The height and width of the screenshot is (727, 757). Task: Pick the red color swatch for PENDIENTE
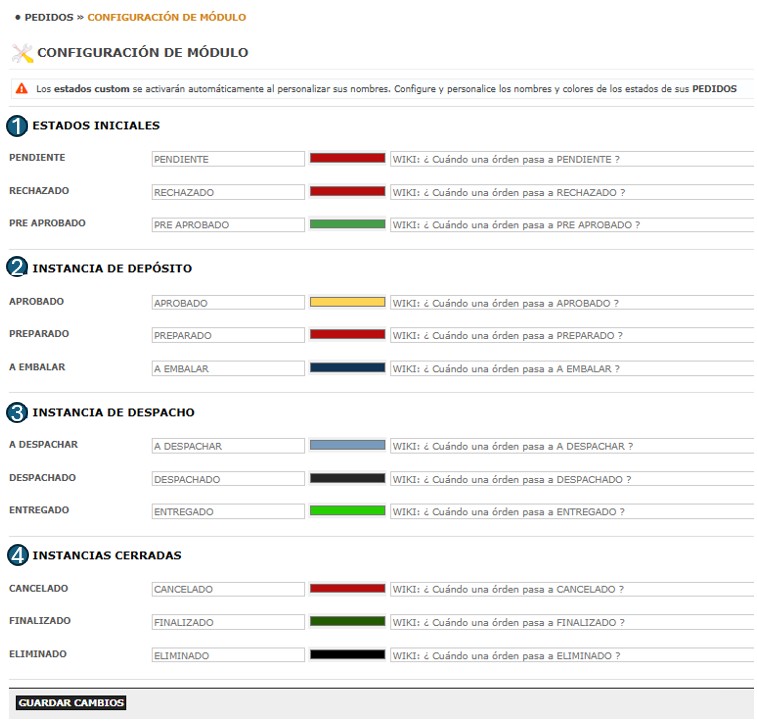coord(347,158)
